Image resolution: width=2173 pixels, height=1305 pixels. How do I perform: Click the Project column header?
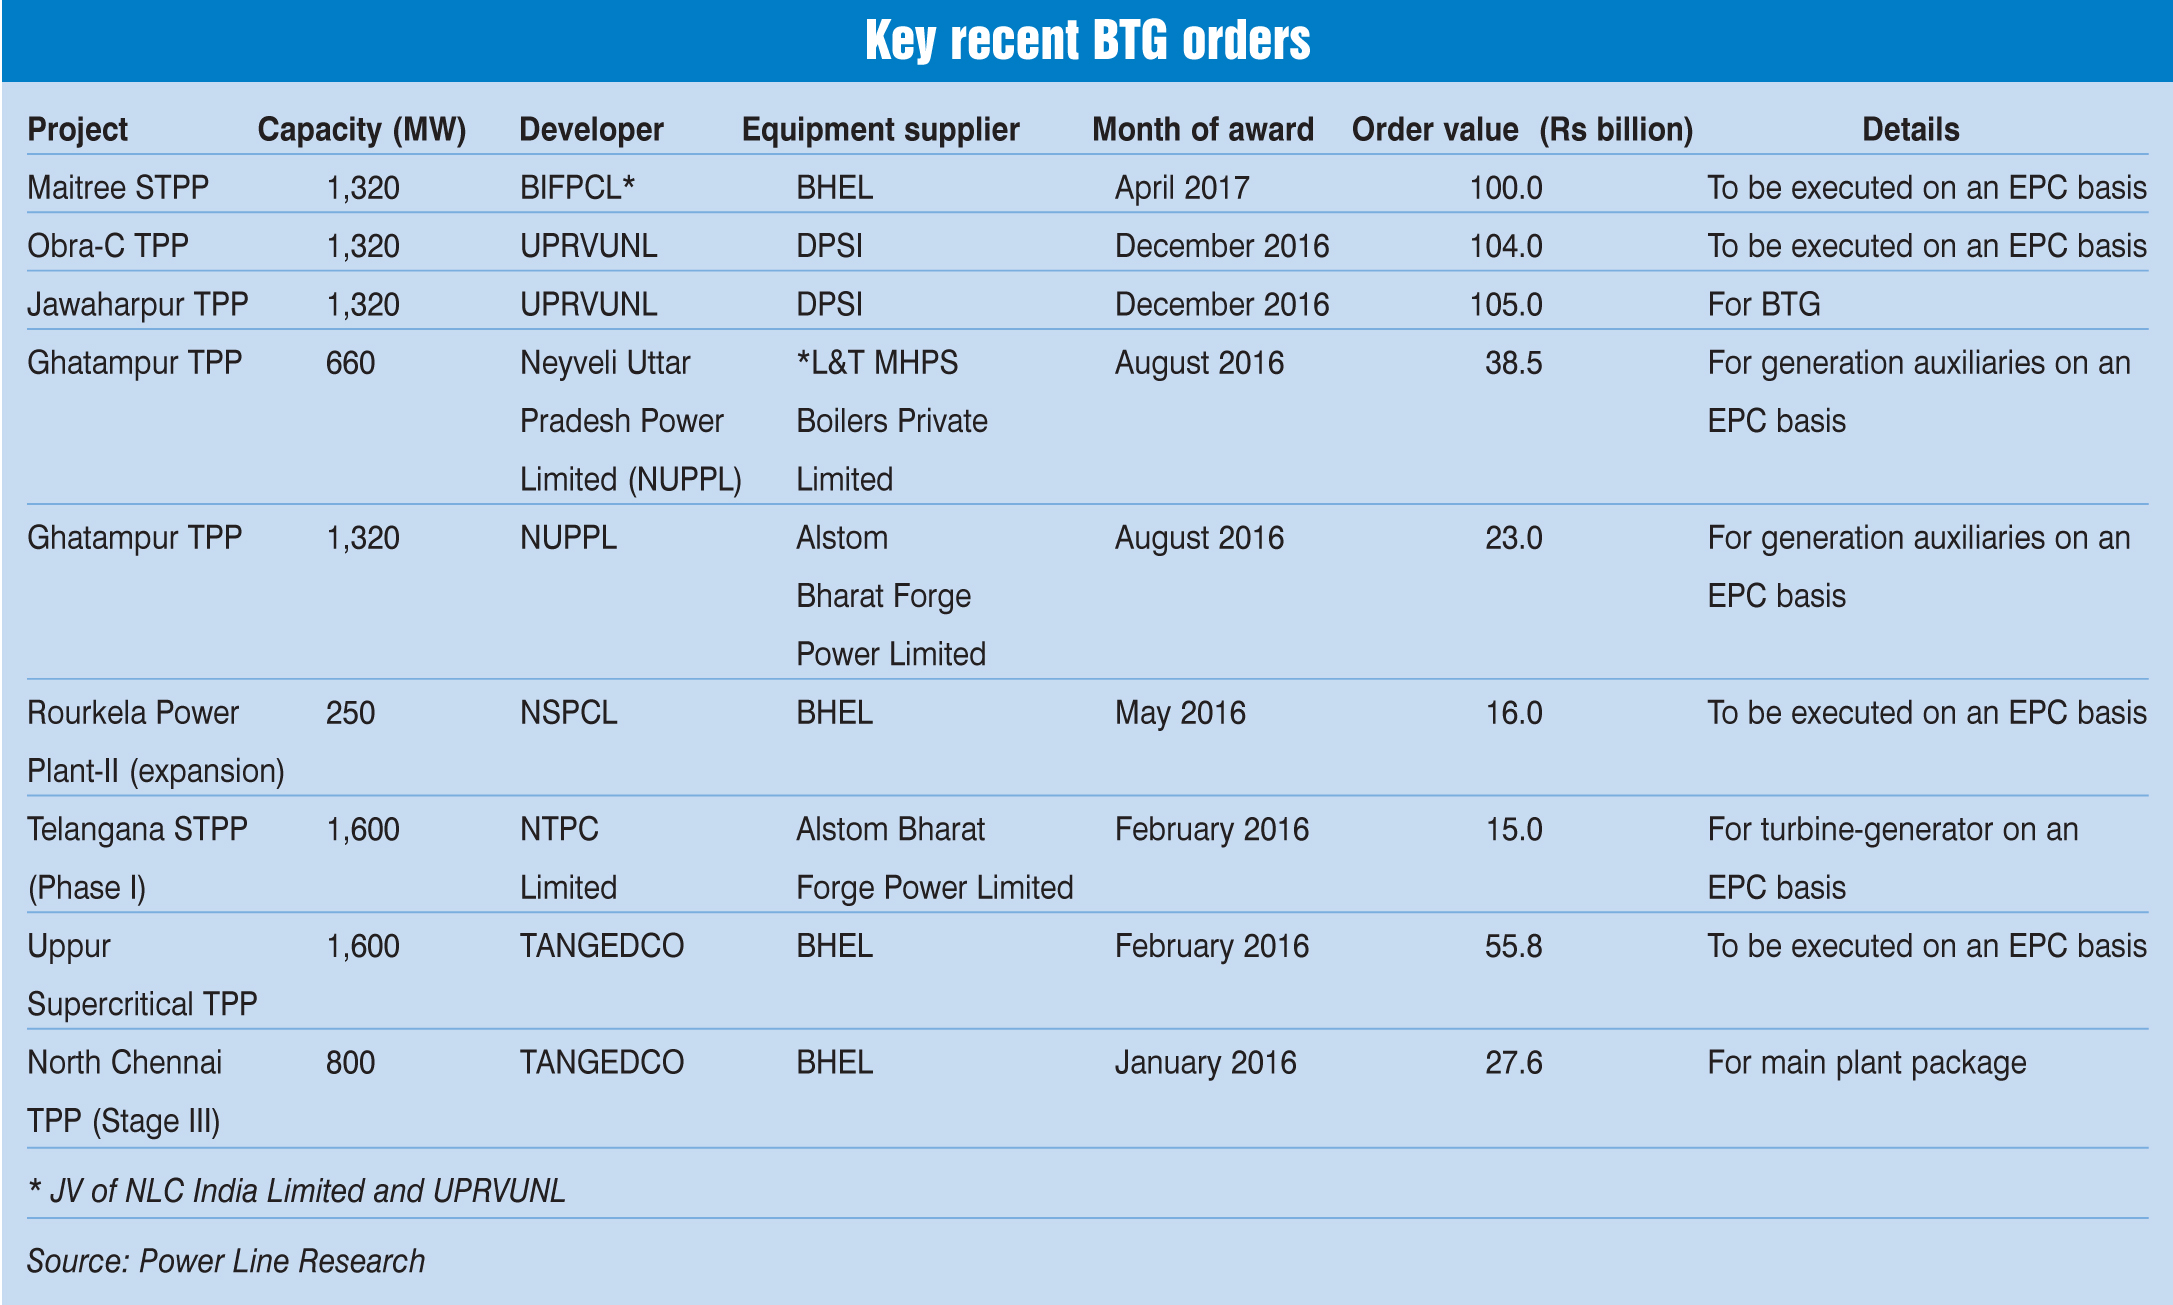[x=77, y=129]
